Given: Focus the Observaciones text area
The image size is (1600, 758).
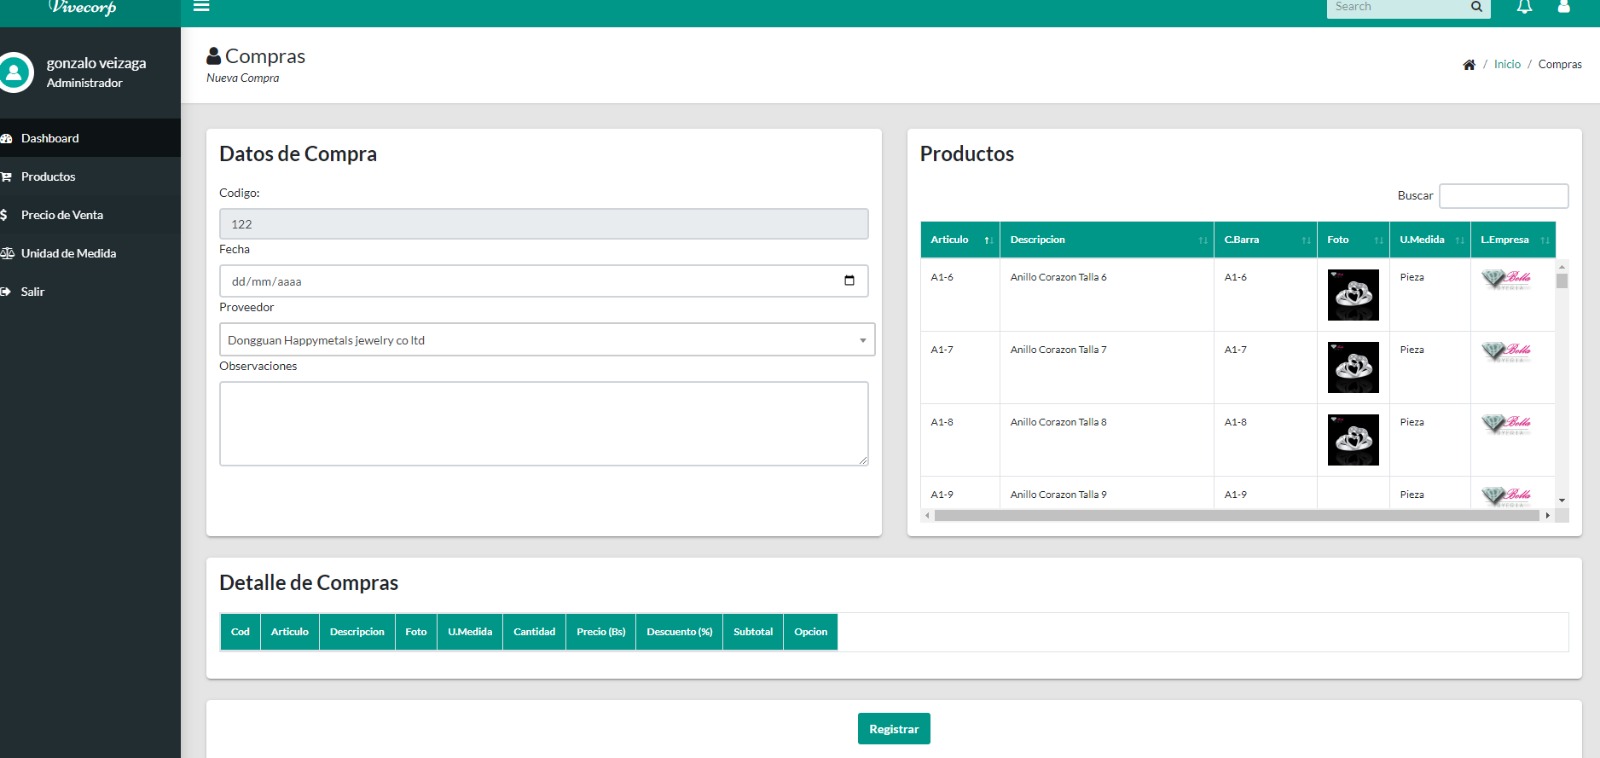Looking at the screenshot, I should [x=544, y=424].
